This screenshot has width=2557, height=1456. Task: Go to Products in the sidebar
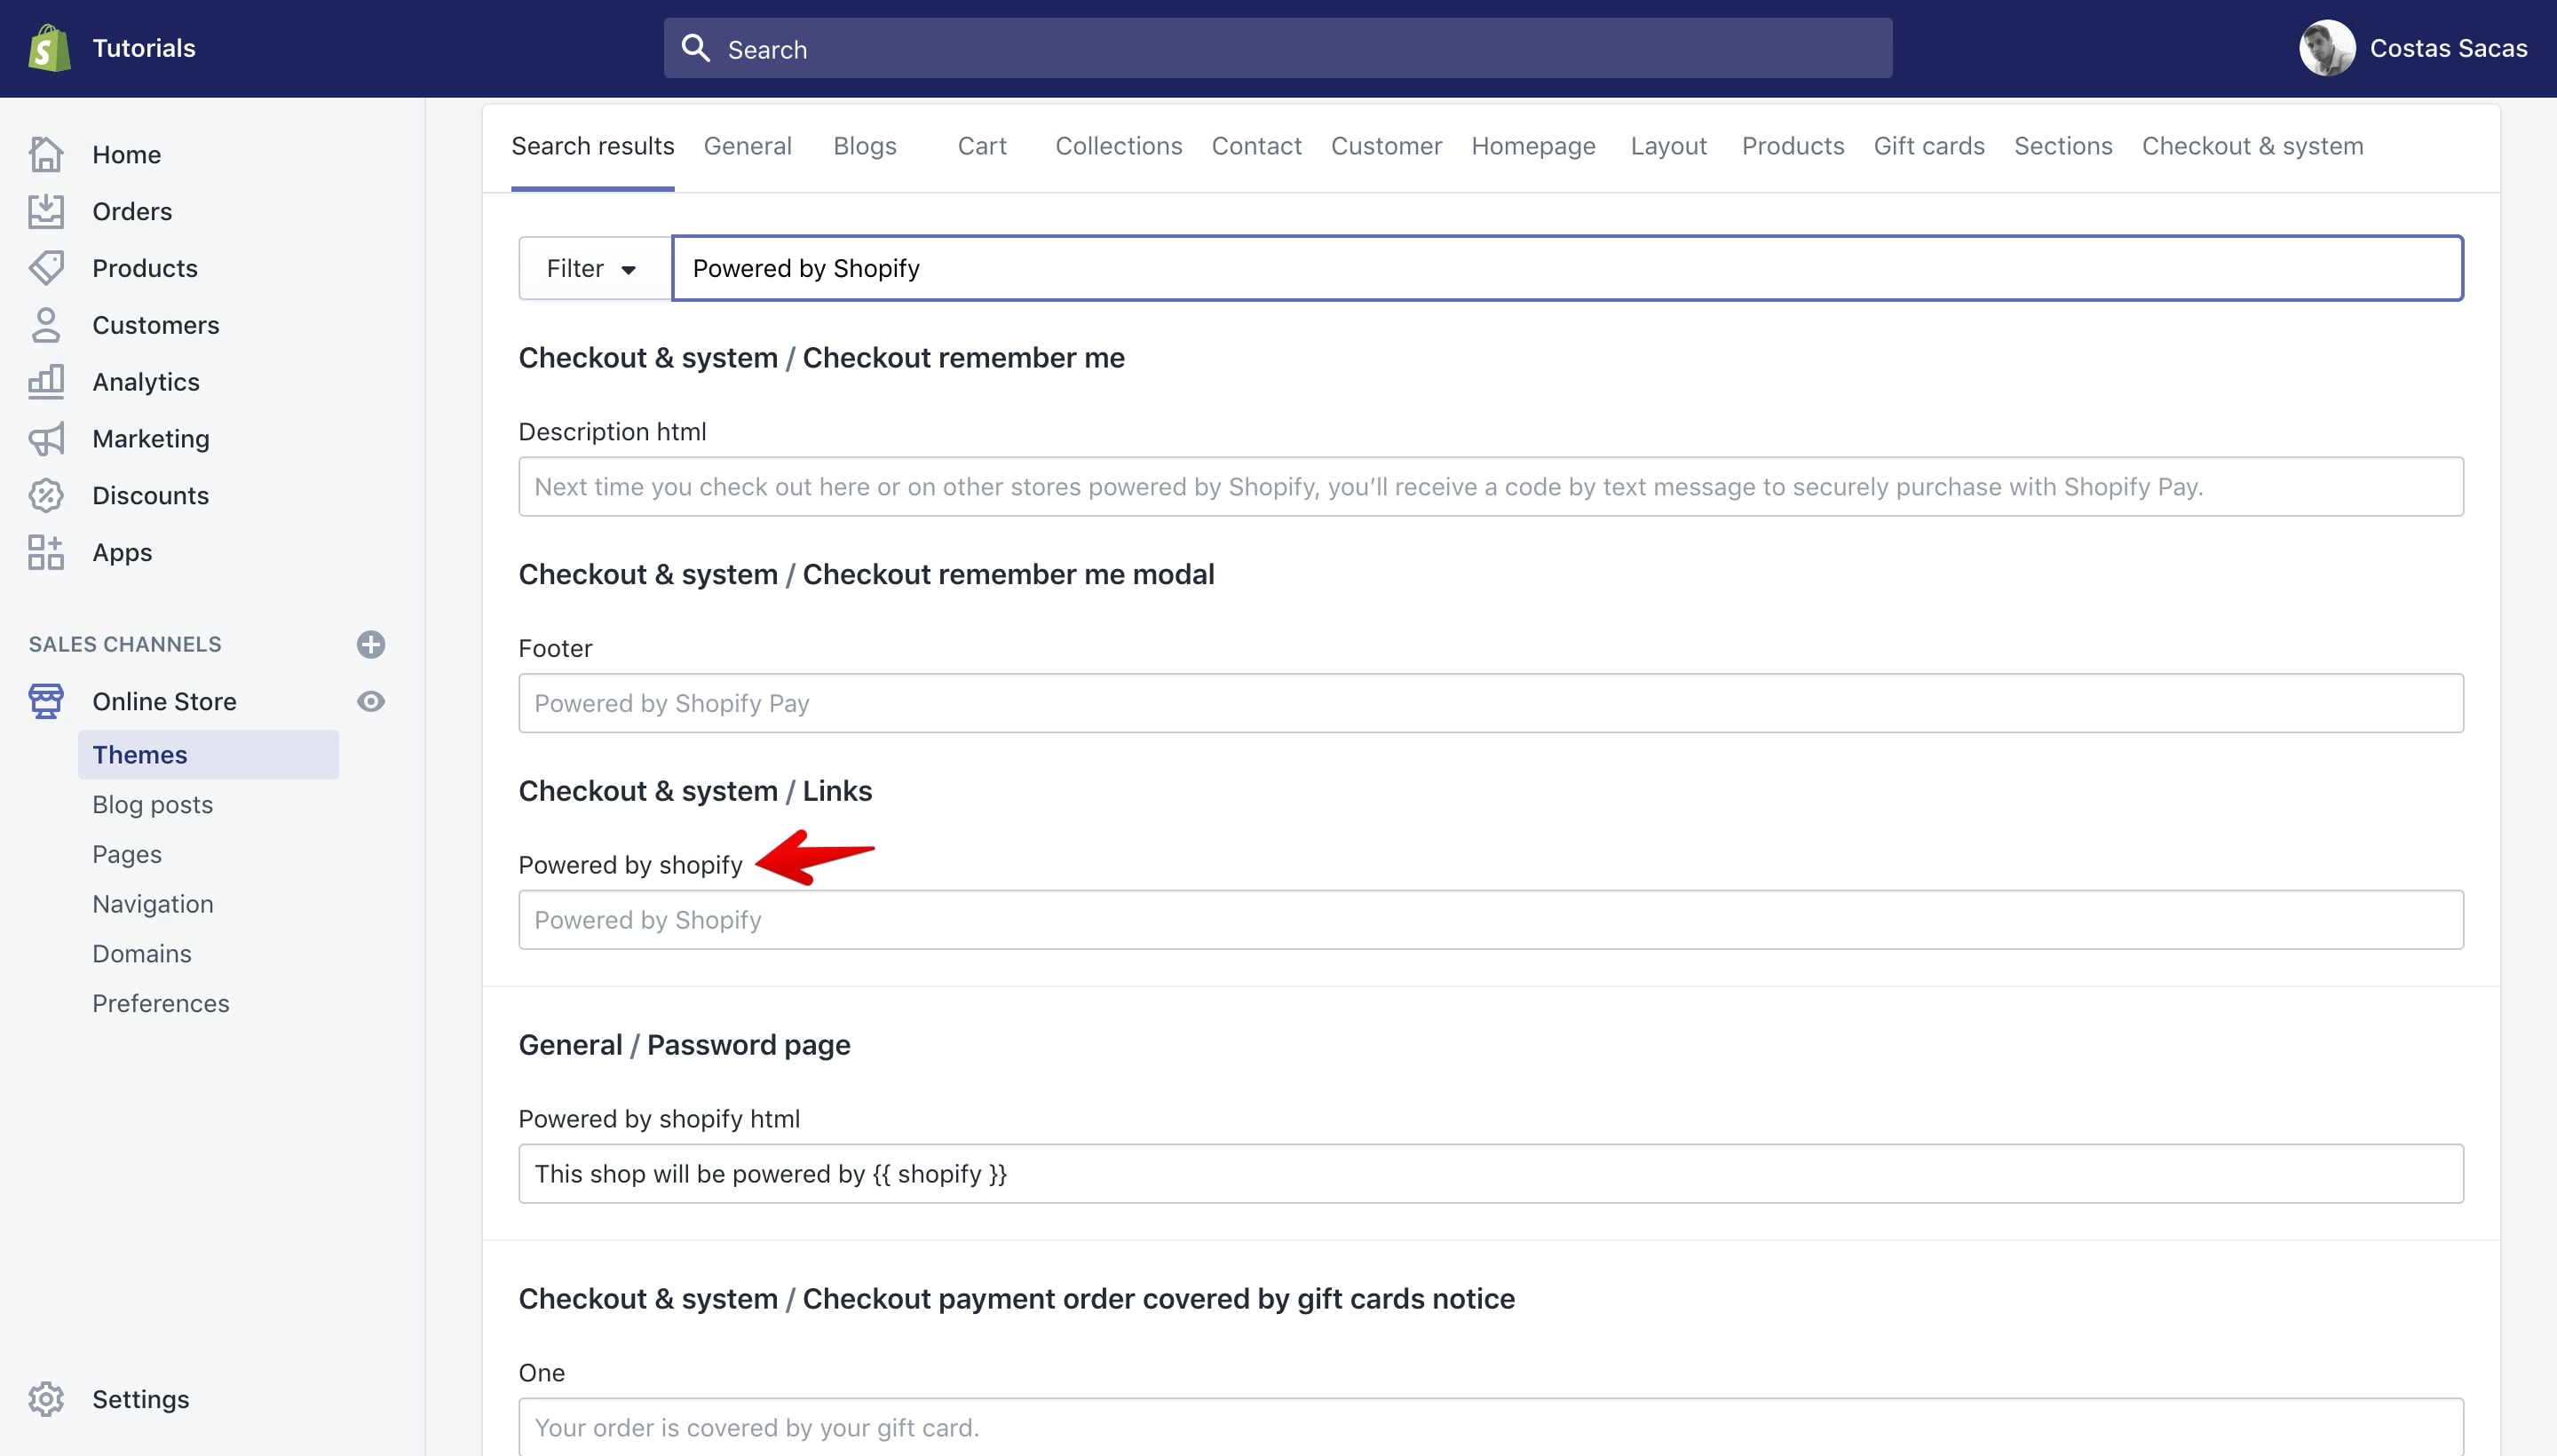click(x=145, y=268)
